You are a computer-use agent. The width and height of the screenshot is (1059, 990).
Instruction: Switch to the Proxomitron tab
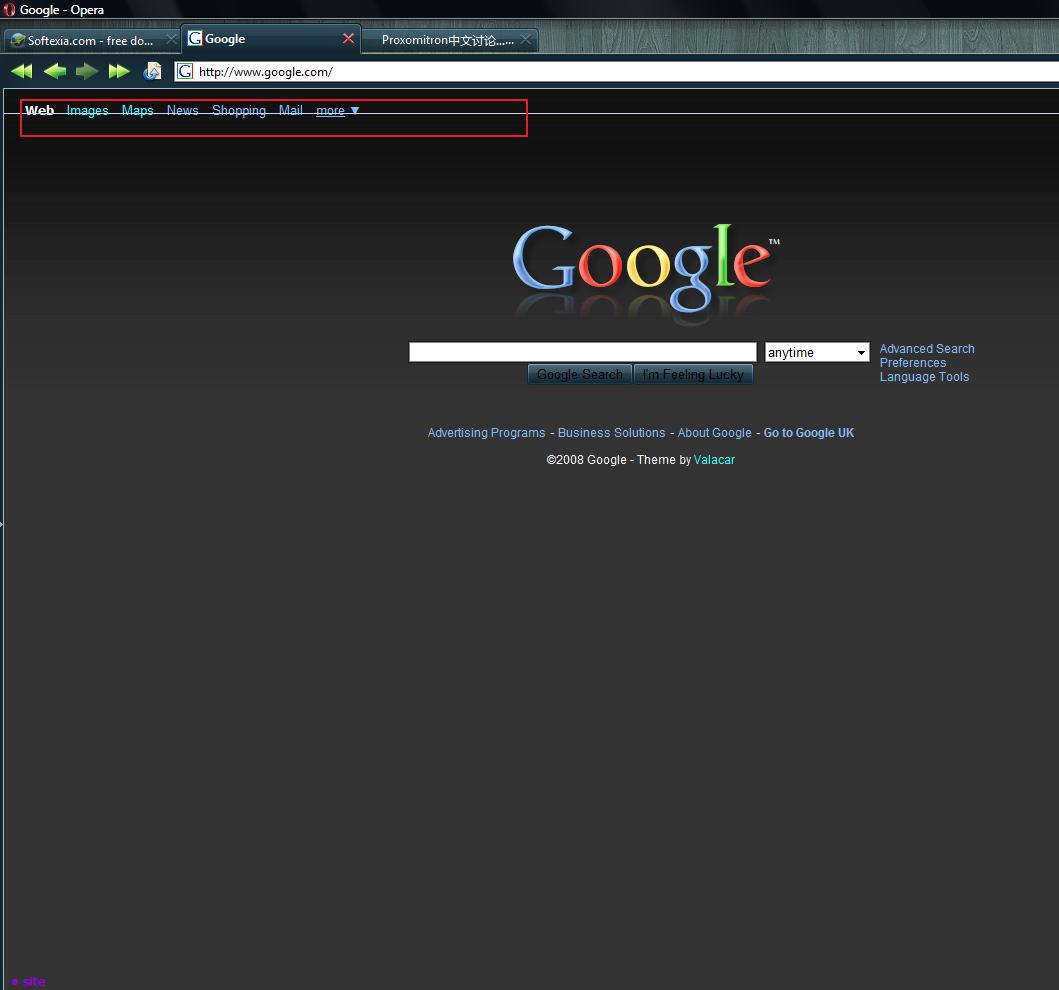(450, 41)
